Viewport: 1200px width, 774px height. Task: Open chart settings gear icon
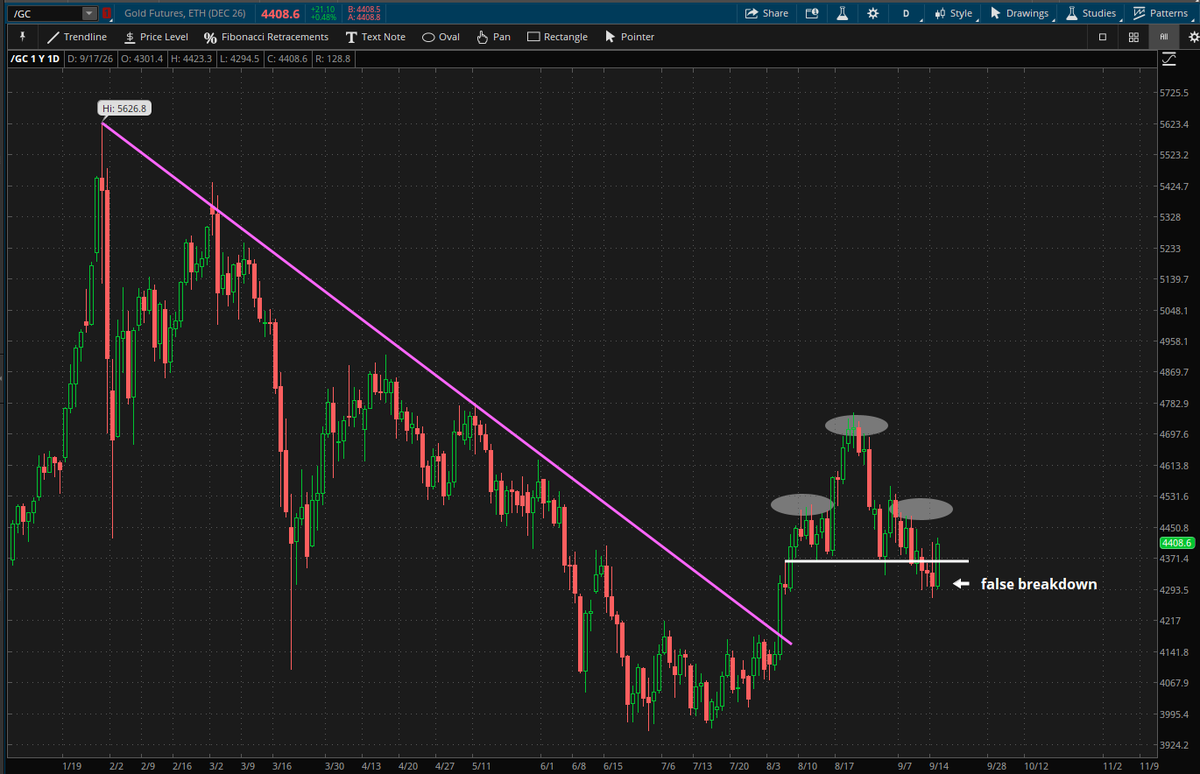tap(873, 13)
